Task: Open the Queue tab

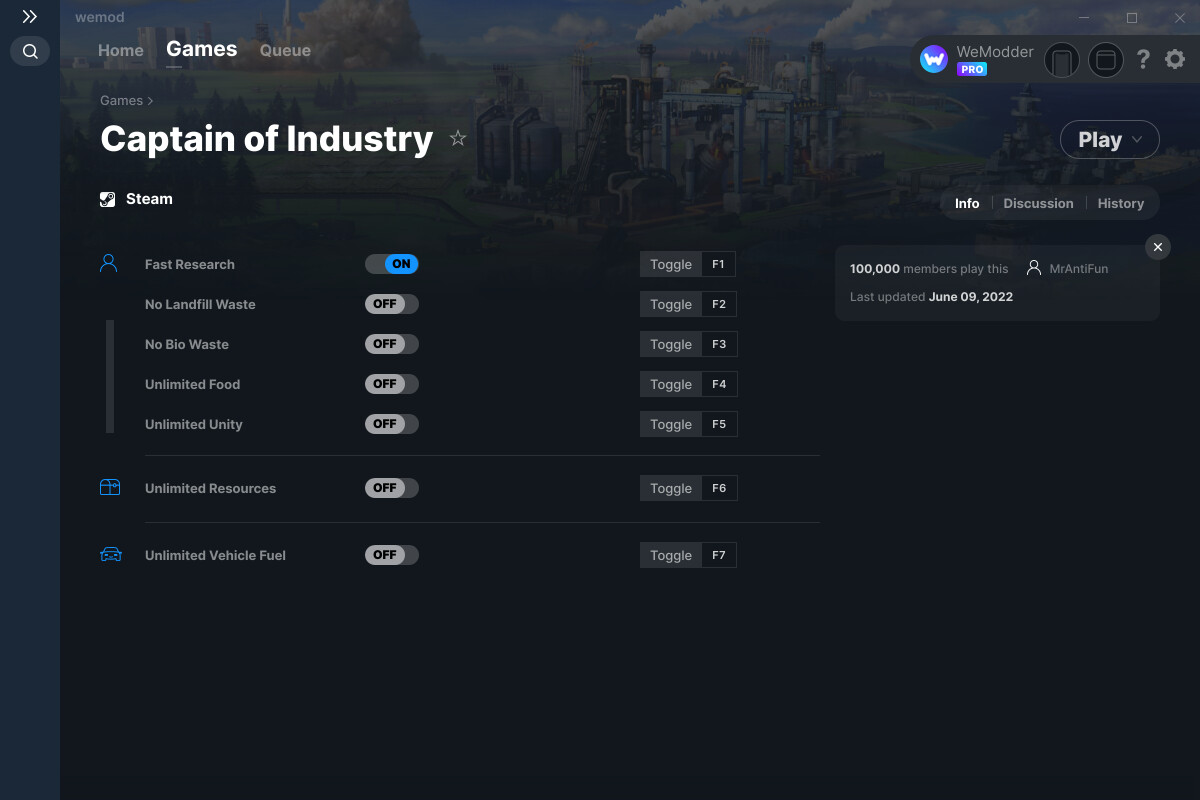Action: coord(285,50)
